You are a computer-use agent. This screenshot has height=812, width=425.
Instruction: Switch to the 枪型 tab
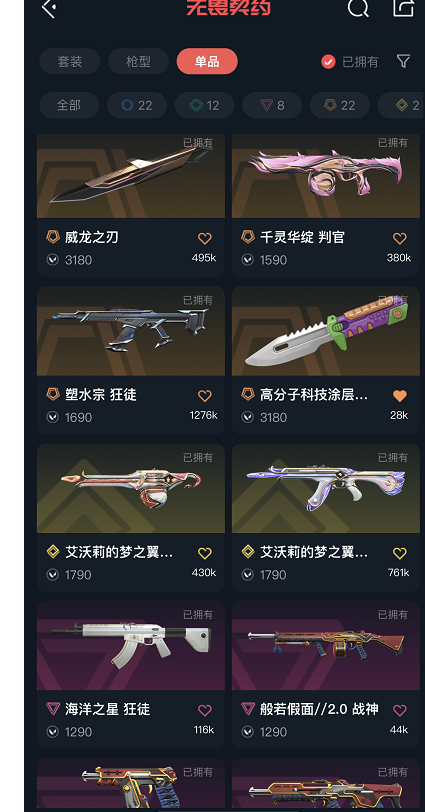[x=138, y=62]
